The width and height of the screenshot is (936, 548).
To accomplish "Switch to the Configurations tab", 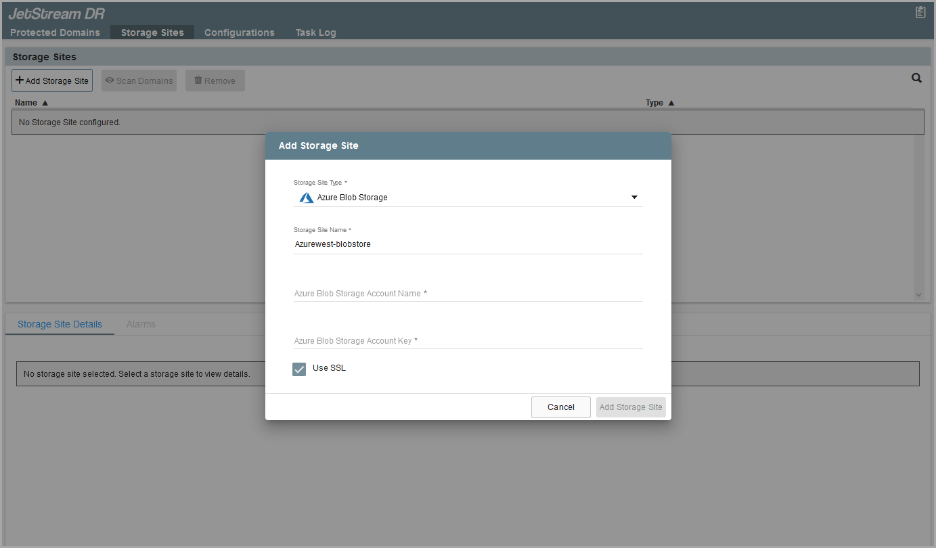I will pyautogui.click(x=239, y=33).
